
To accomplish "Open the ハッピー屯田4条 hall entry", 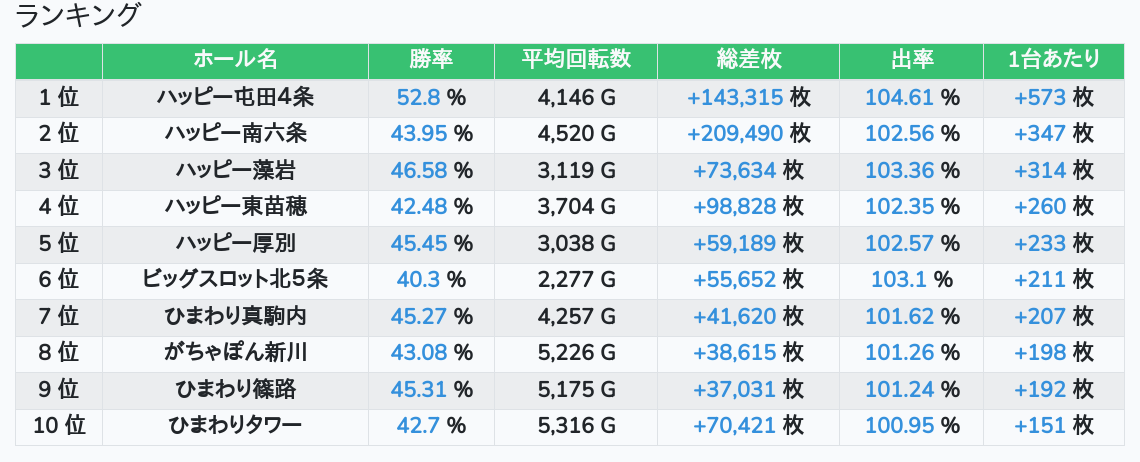I will pos(235,97).
